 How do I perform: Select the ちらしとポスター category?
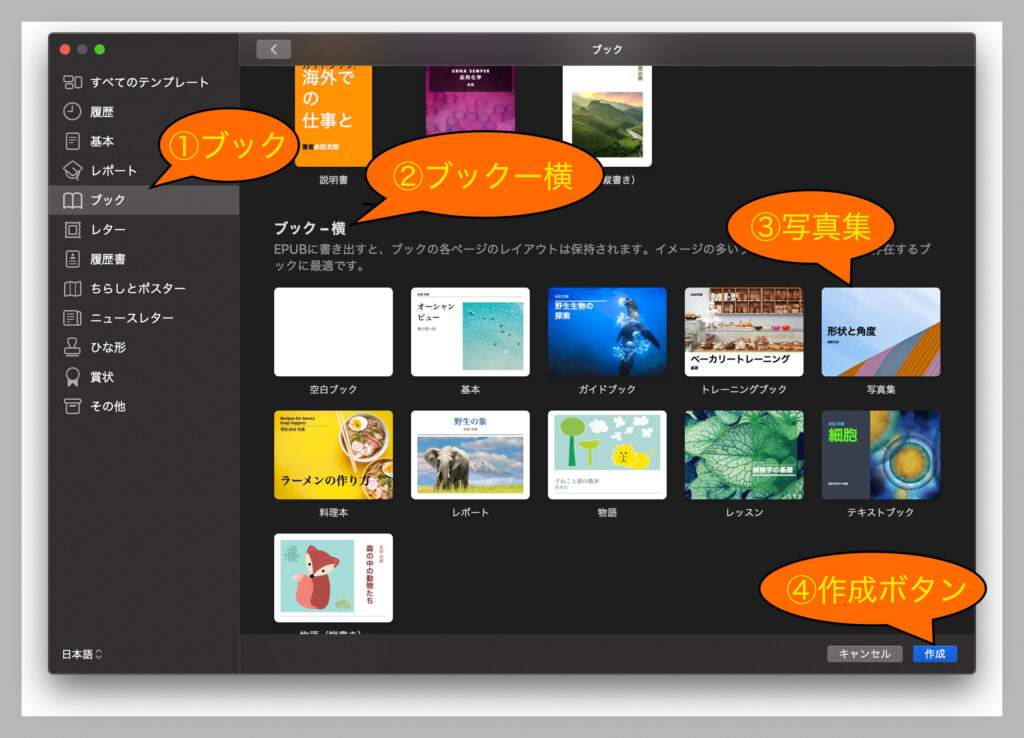(144, 289)
